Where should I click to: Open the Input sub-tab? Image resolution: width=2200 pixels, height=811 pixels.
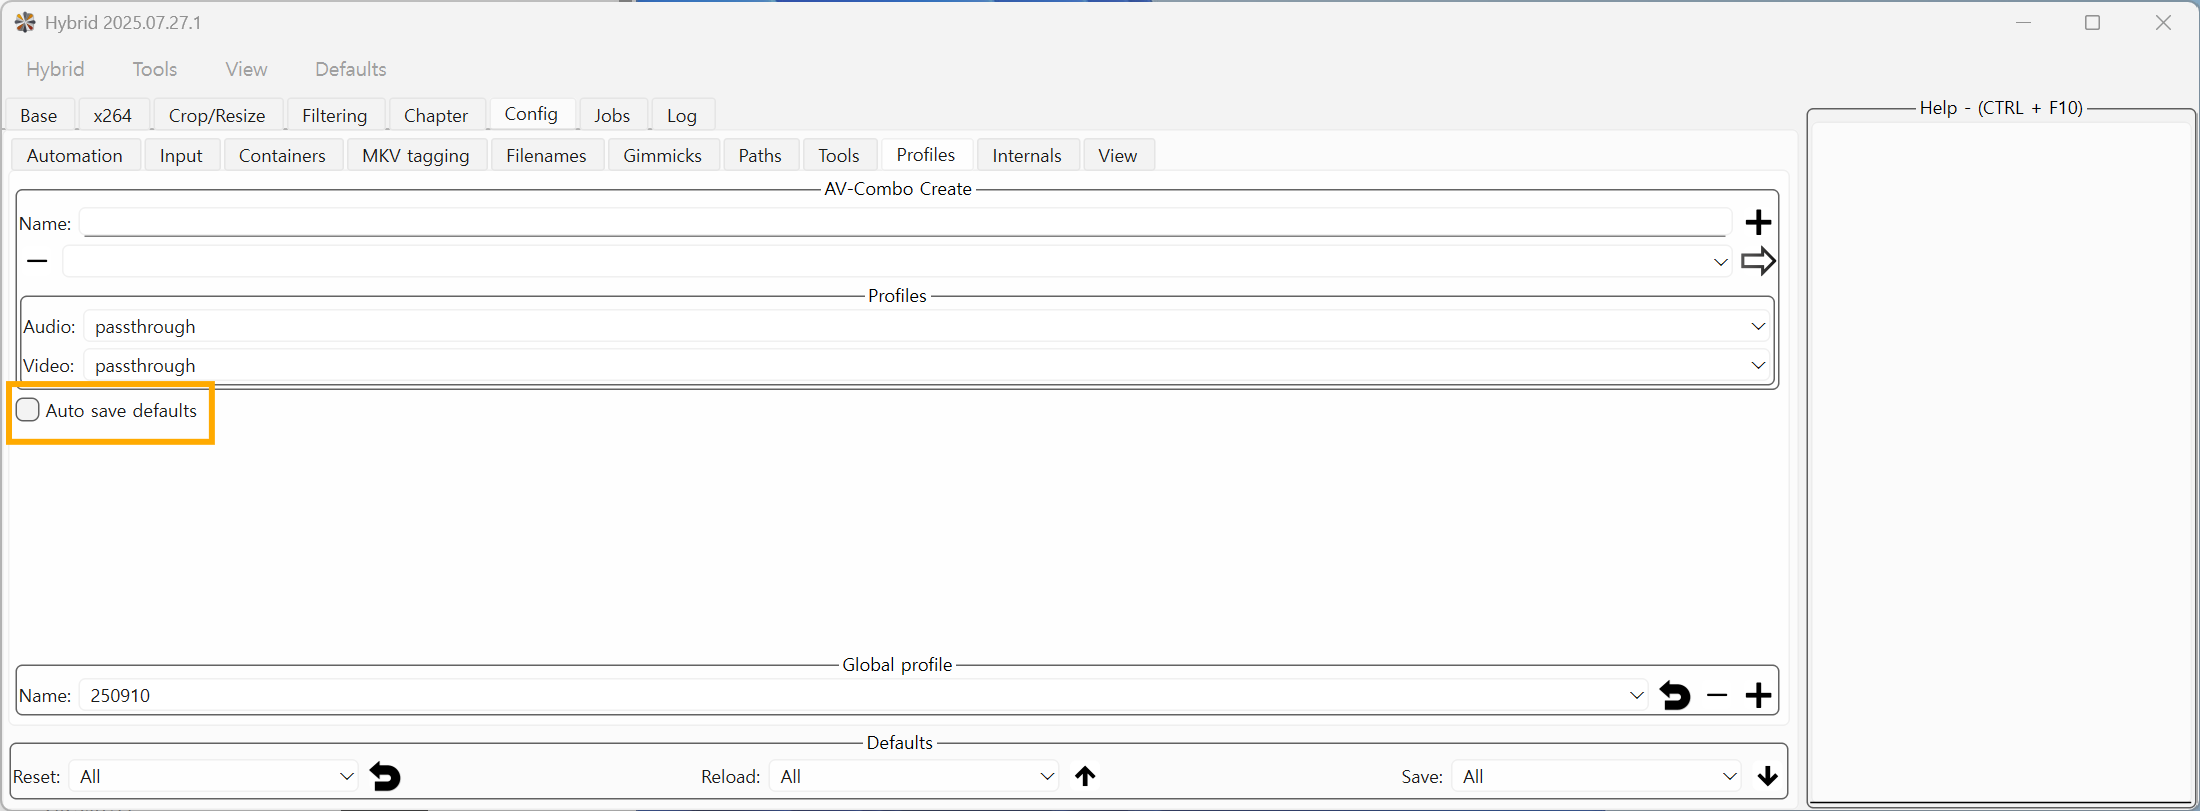181,155
